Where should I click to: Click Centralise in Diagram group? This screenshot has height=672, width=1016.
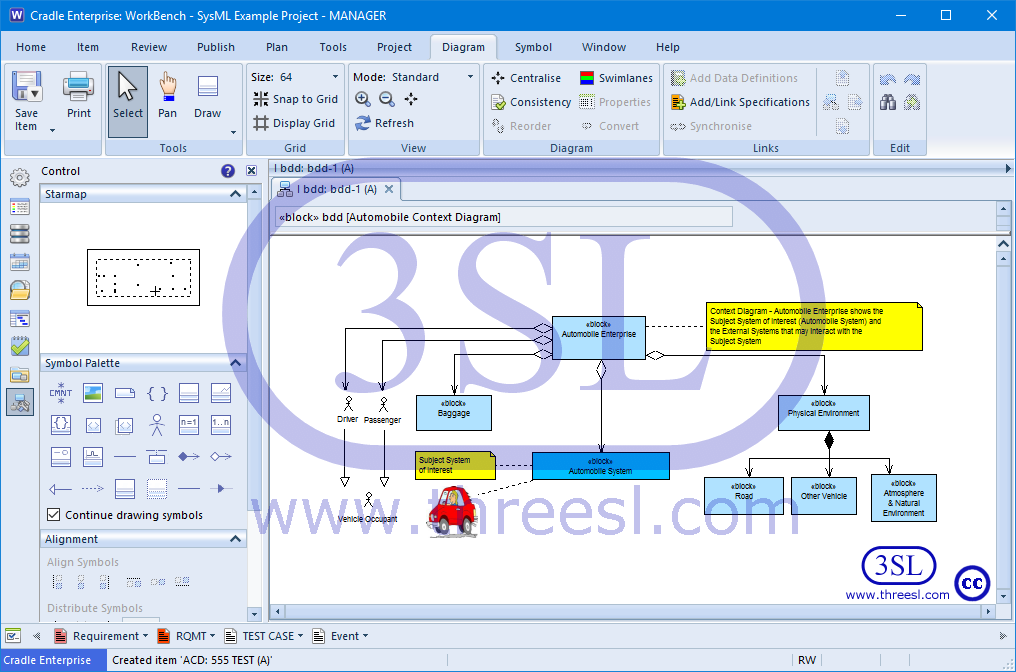(x=526, y=78)
